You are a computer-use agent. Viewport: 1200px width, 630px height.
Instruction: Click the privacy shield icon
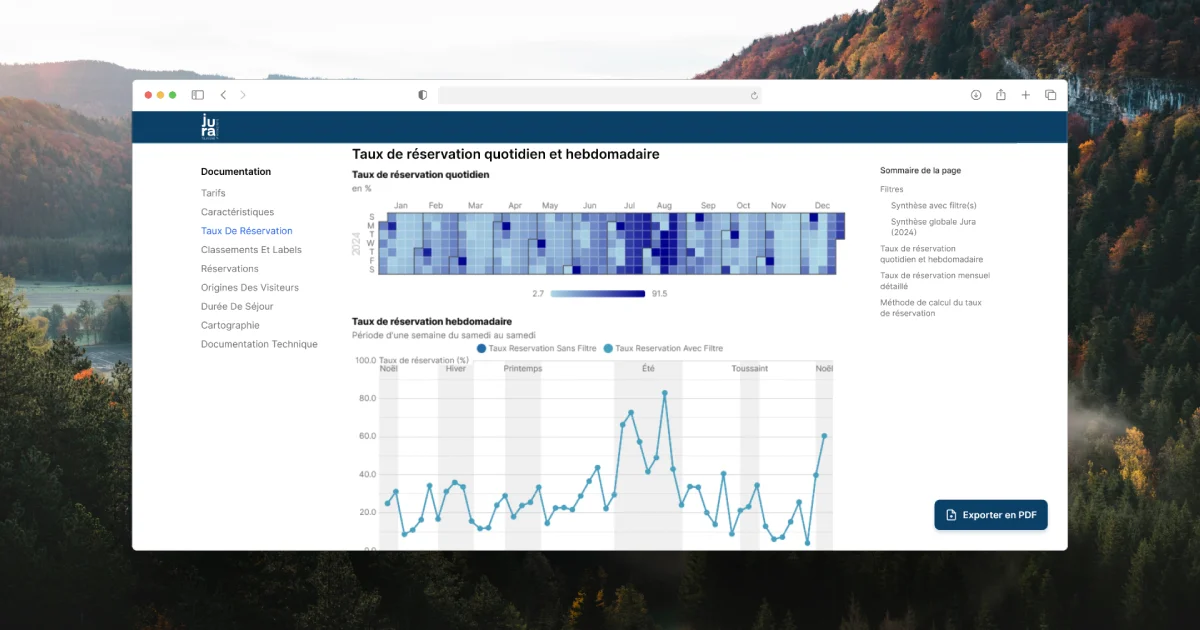click(x=423, y=95)
